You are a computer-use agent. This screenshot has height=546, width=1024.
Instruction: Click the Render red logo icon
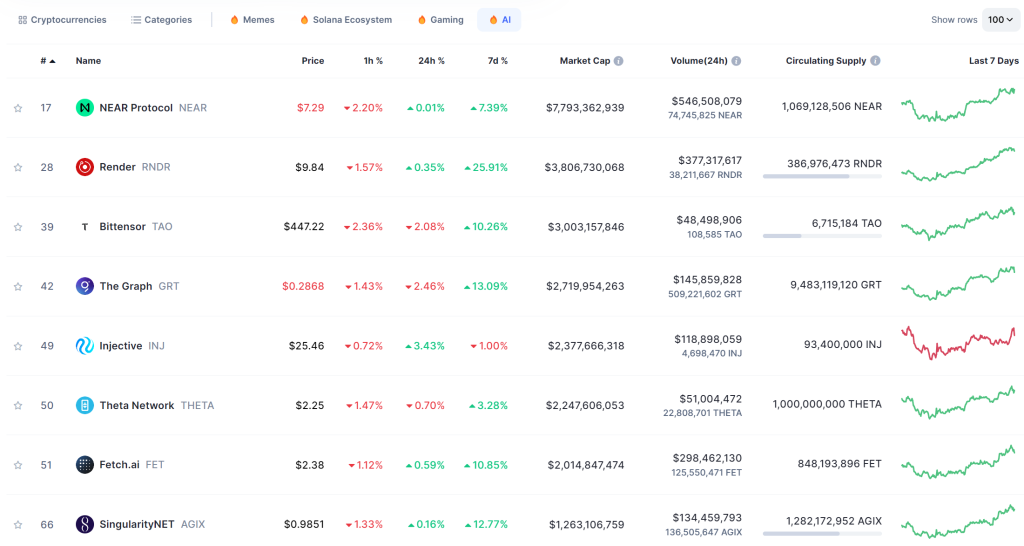[84, 167]
